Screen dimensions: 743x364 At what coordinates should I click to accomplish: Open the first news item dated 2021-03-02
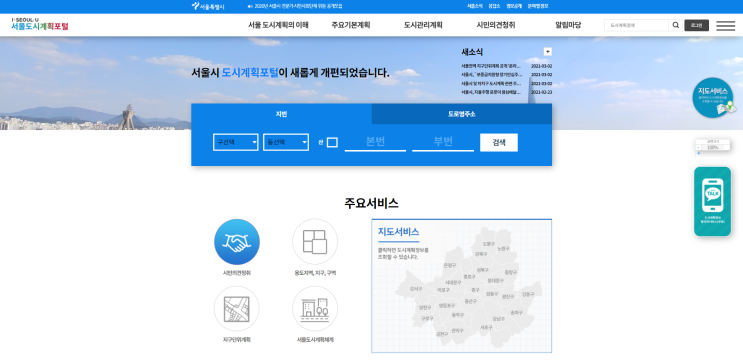click(x=506, y=66)
